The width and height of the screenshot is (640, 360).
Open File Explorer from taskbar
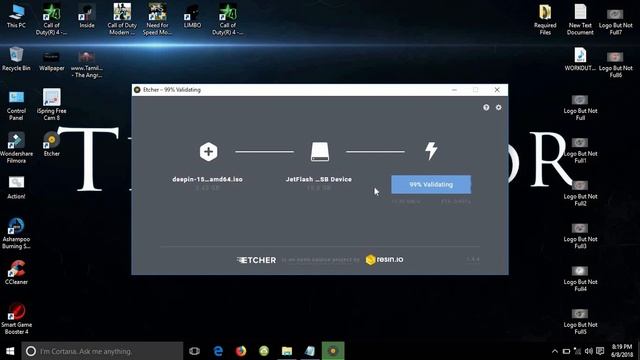(x=287, y=351)
